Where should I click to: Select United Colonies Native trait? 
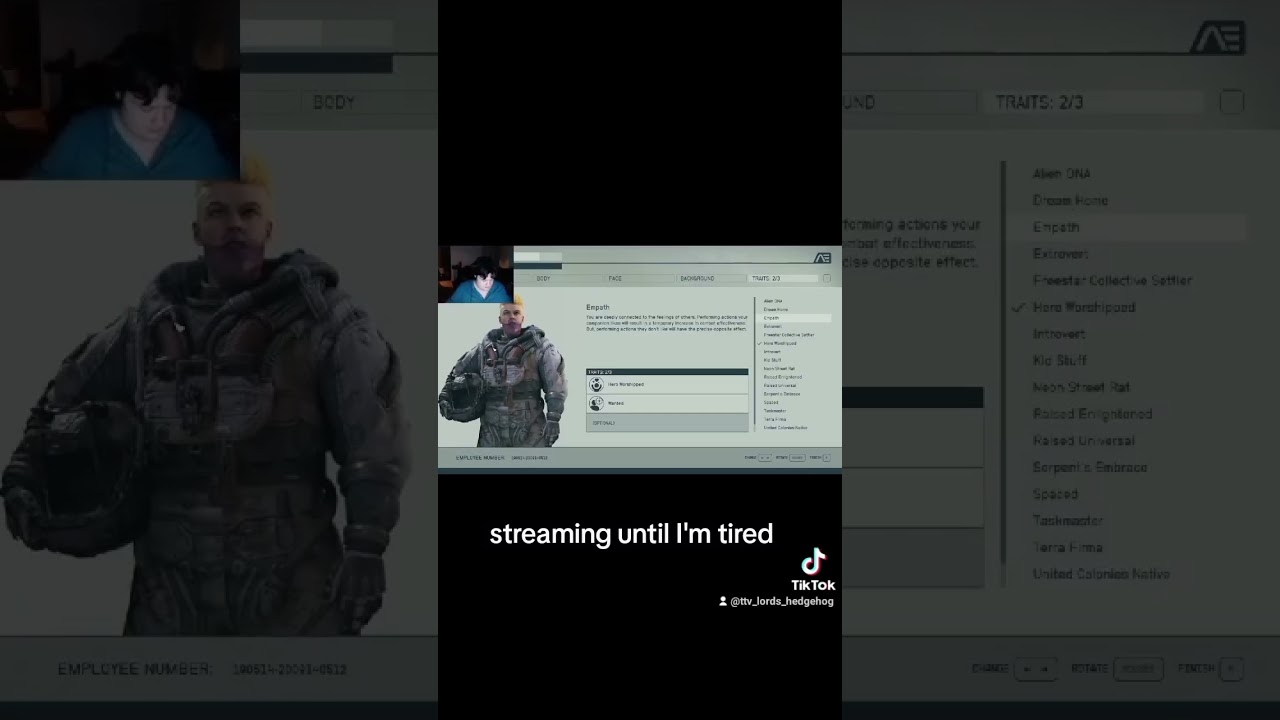click(785, 428)
